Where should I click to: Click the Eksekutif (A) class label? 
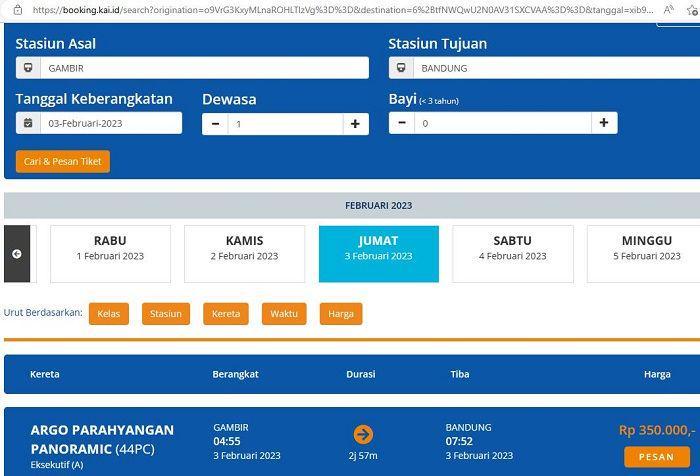(x=57, y=465)
